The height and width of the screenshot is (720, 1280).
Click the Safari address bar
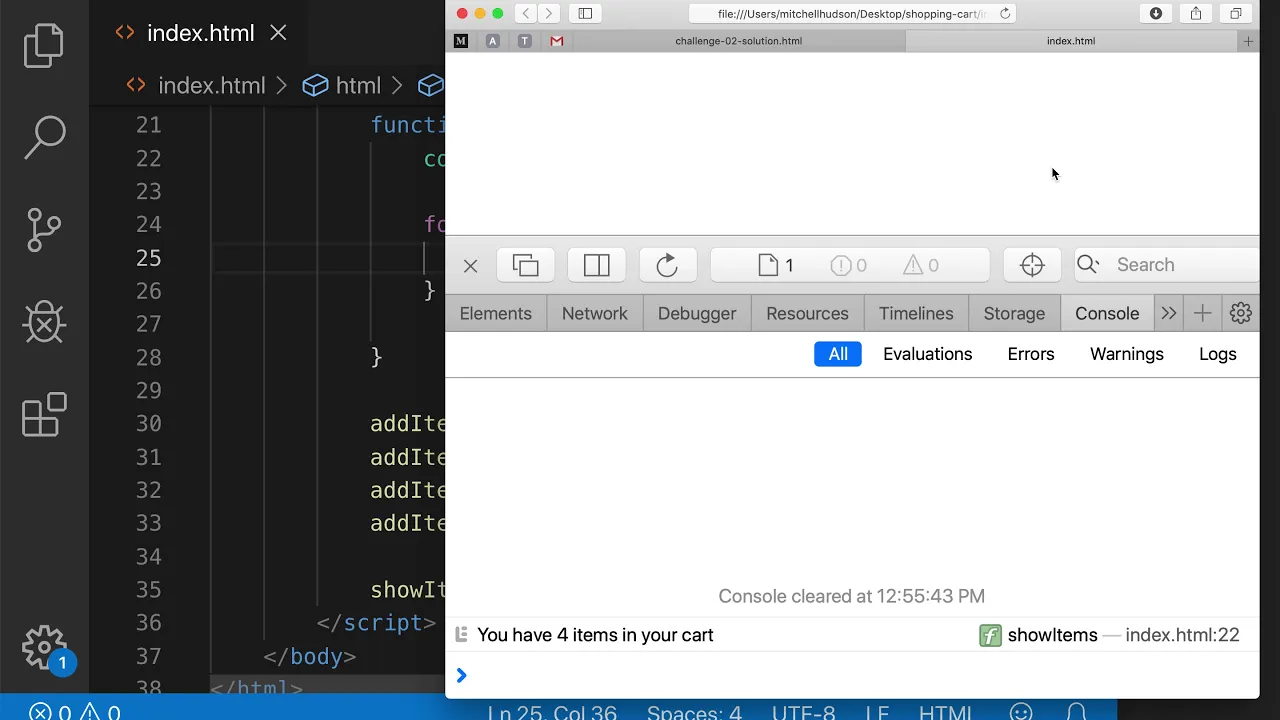[x=852, y=13]
